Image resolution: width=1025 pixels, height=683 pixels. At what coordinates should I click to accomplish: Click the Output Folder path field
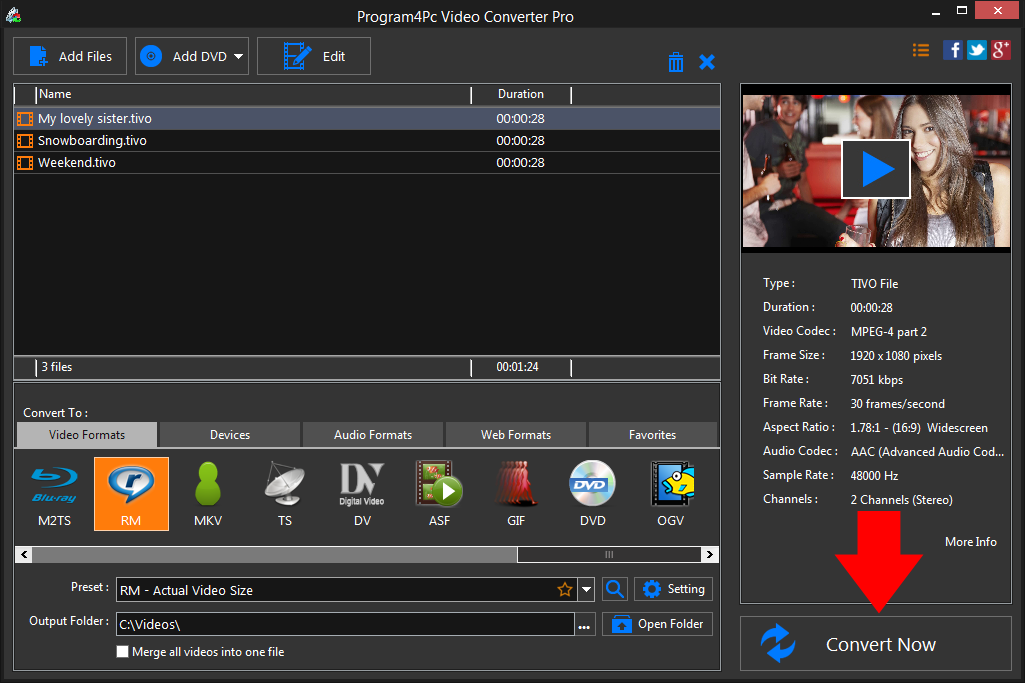tap(345, 624)
